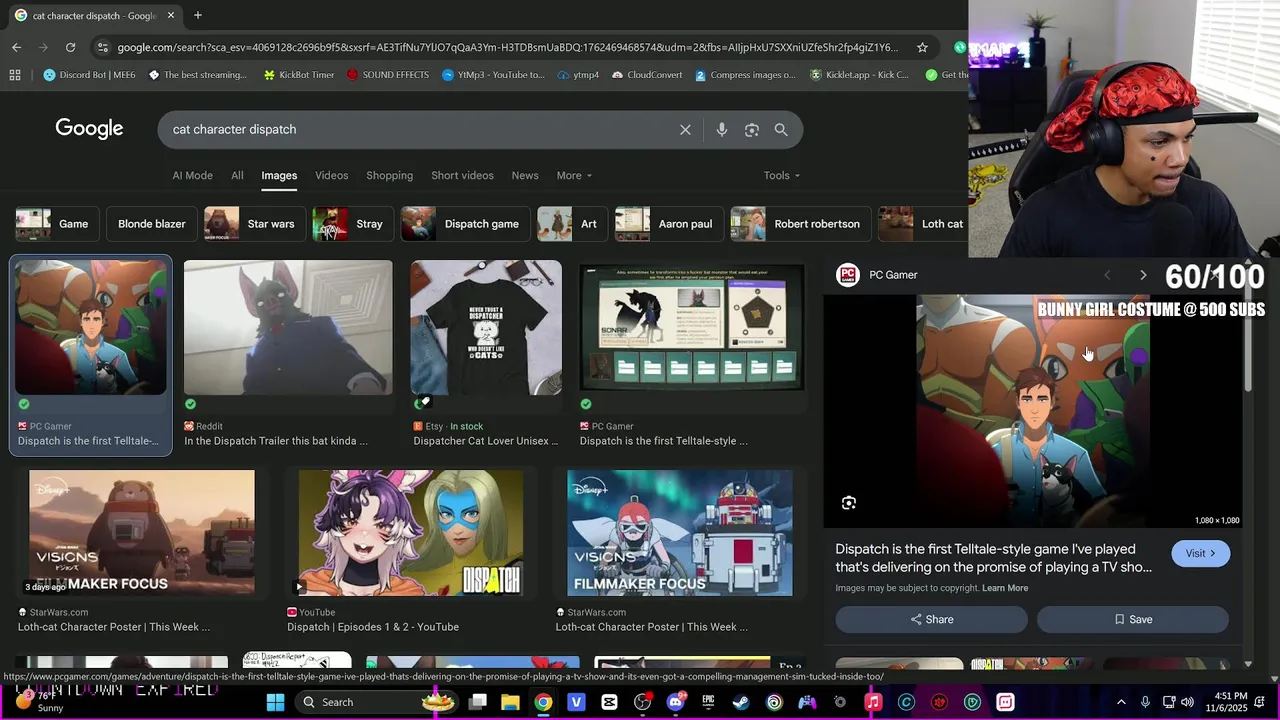Viewport: 1280px width, 720px height.
Task: Filter by the Robert robertson chip
Action: coord(799,224)
